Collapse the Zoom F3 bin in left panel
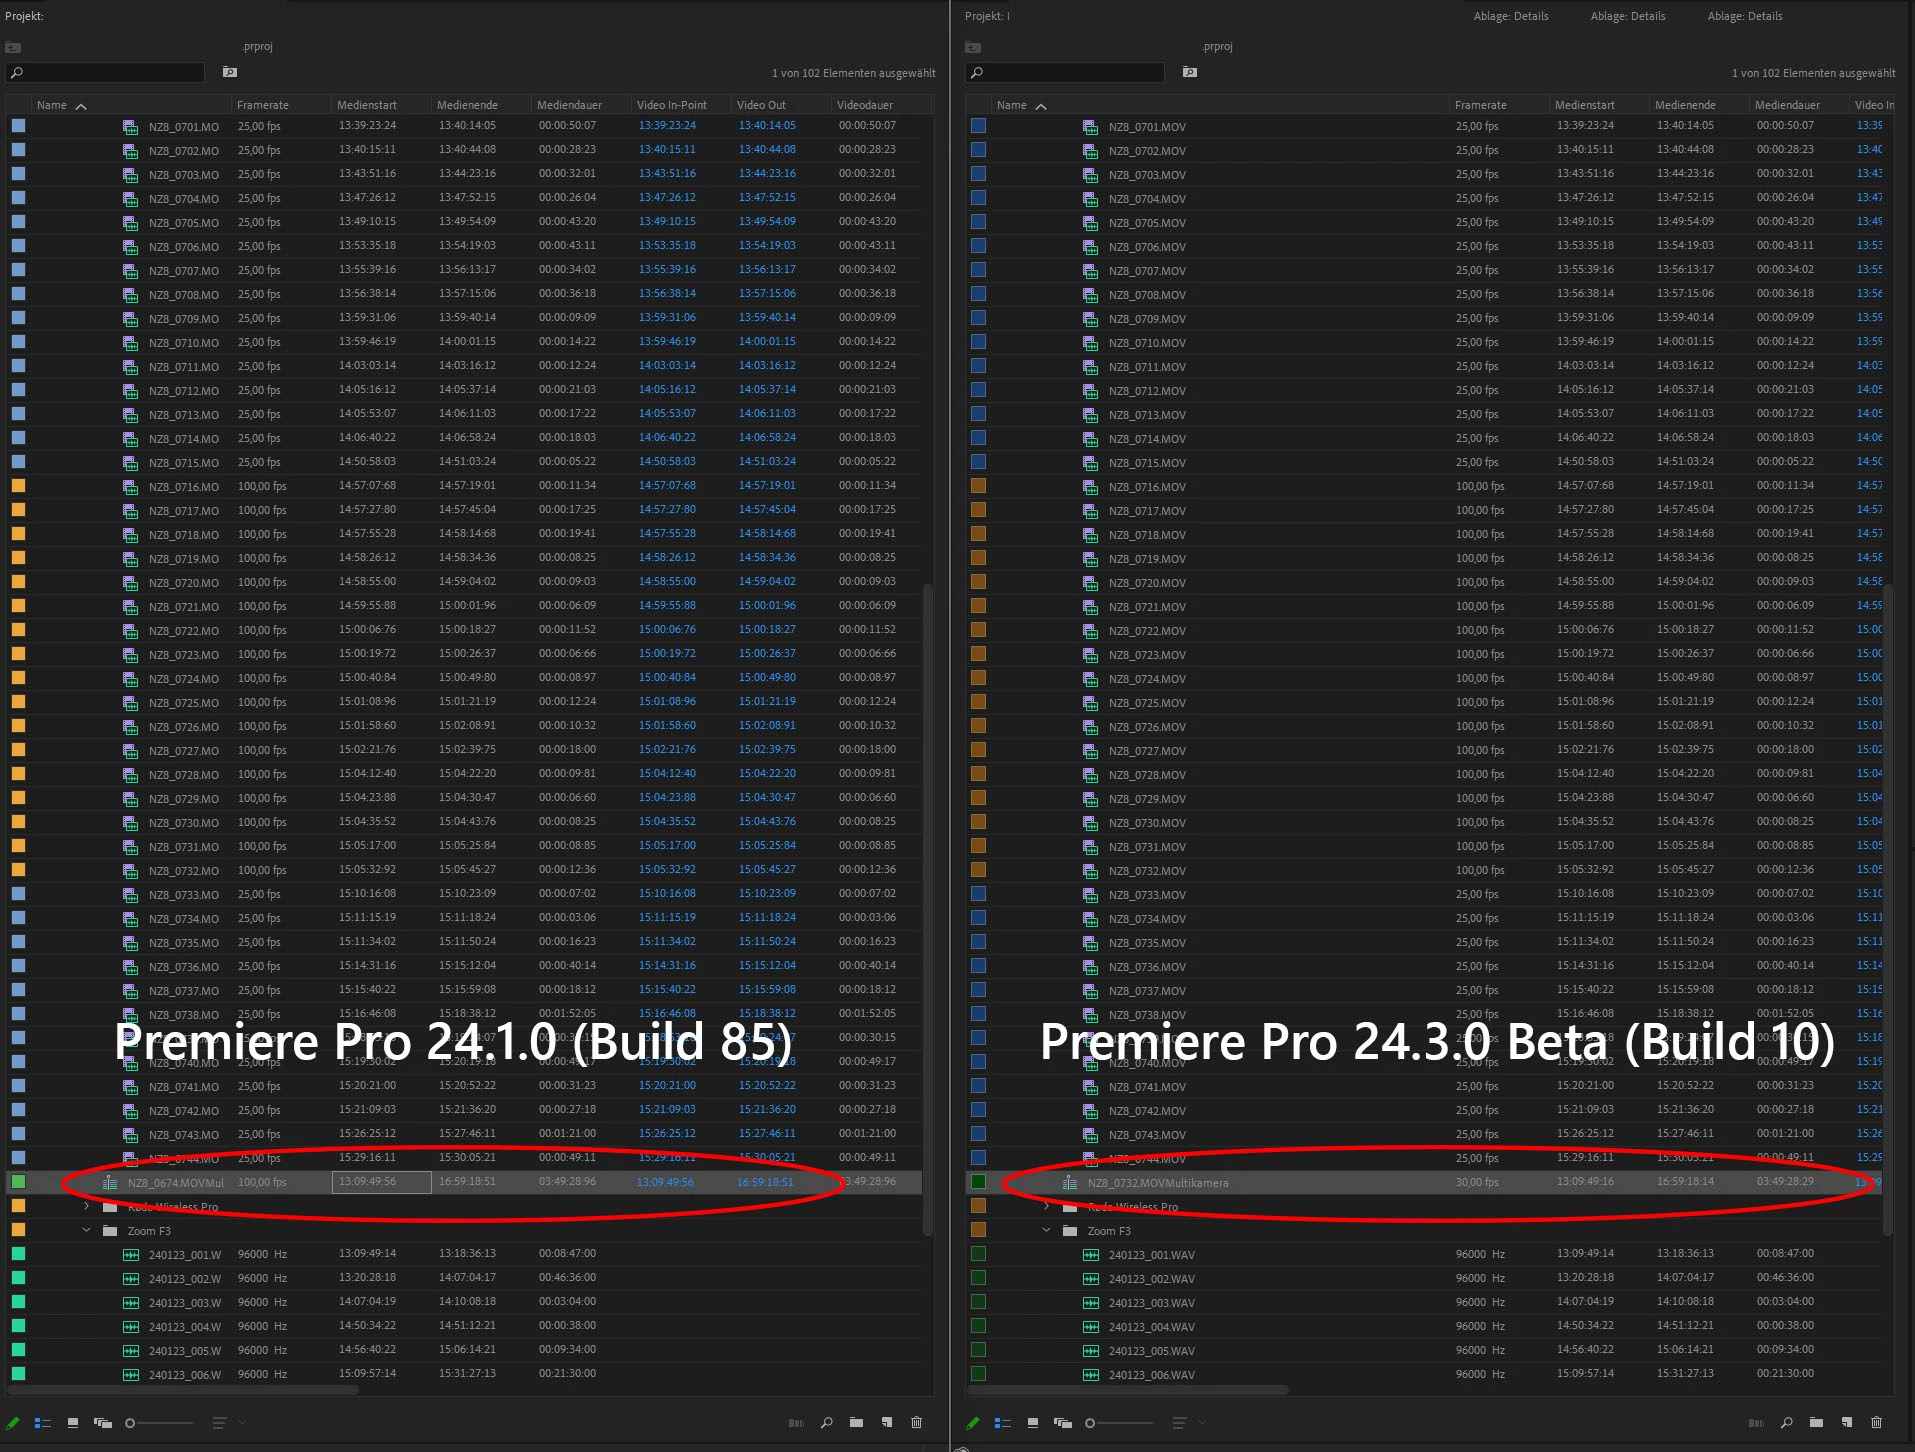Image resolution: width=1915 pixels, height=1452 pixels. pos(87,1230)
